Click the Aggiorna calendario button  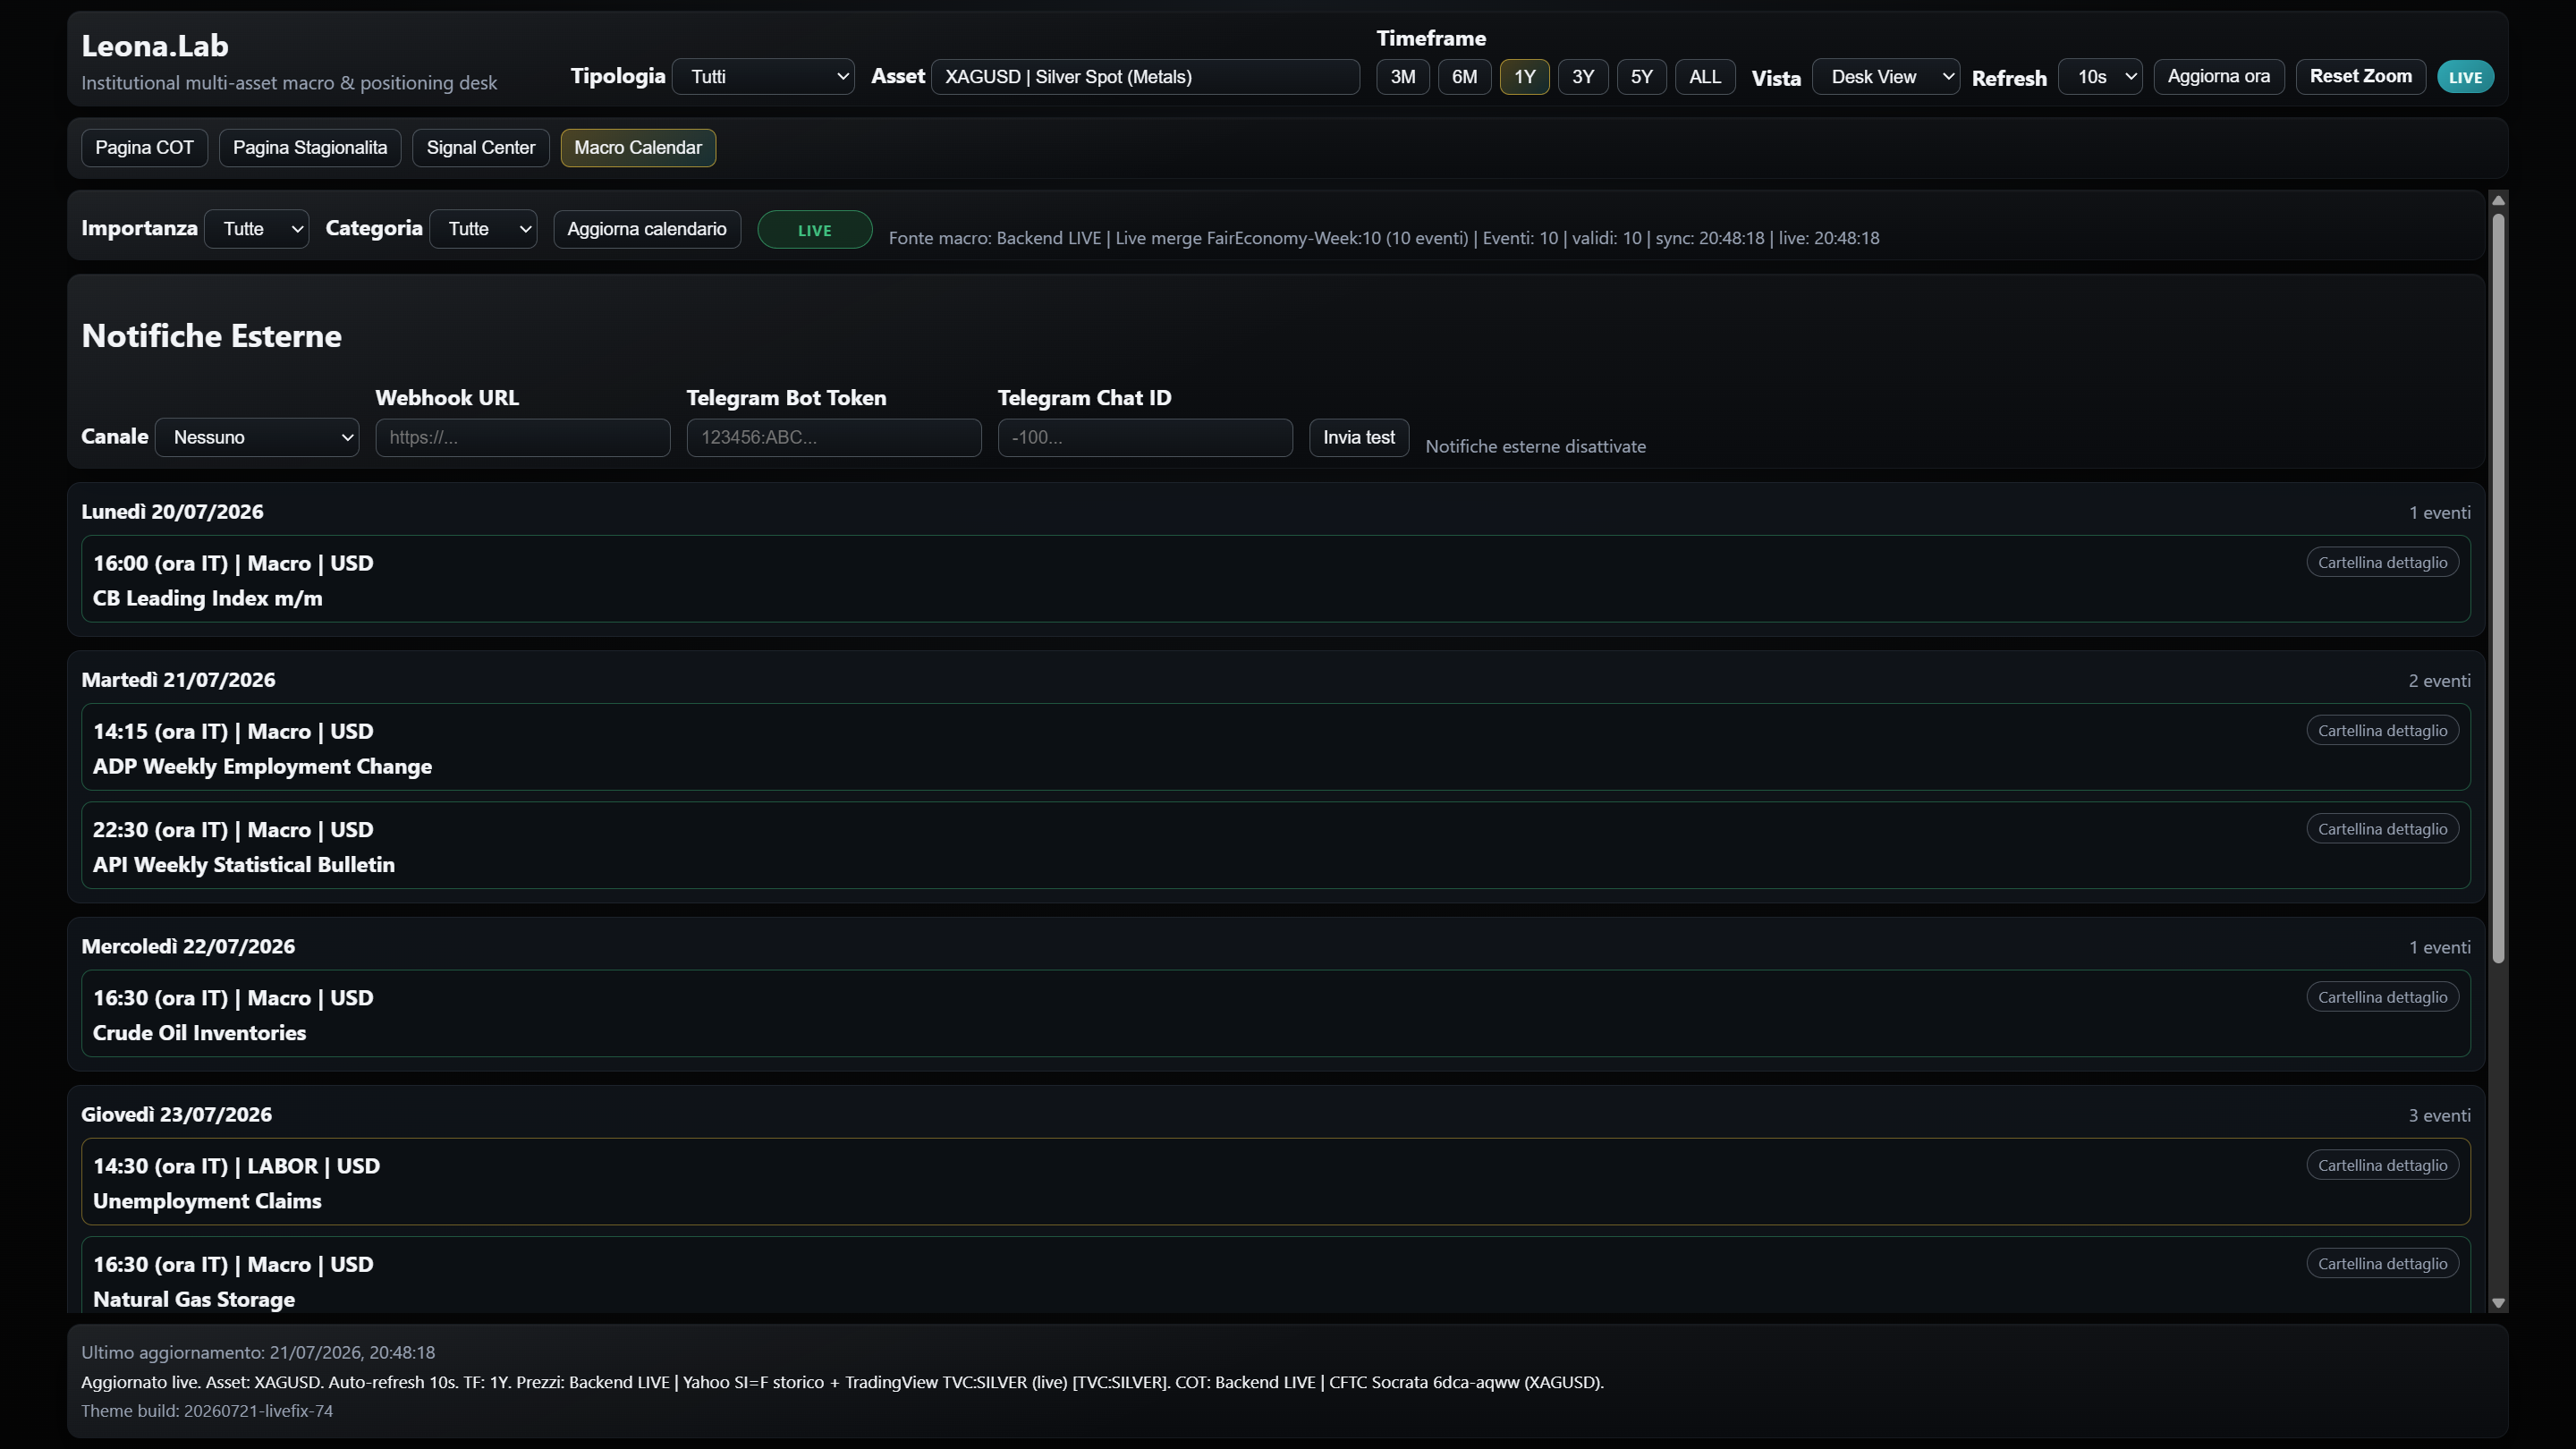pos(647,229)
